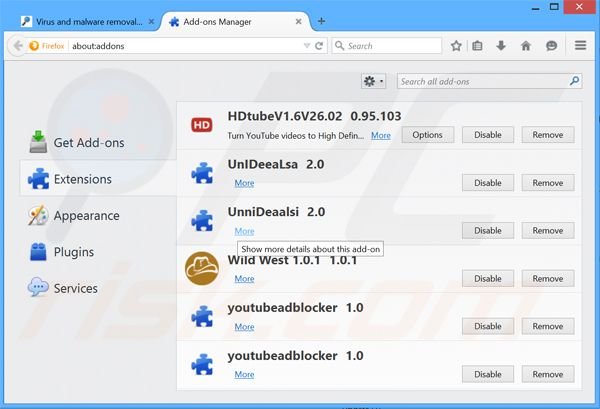Screen dimensions: 600x409
Task: Select the HDtubeV1.6V26.02 extension title
Action: (x=314, y=116)
